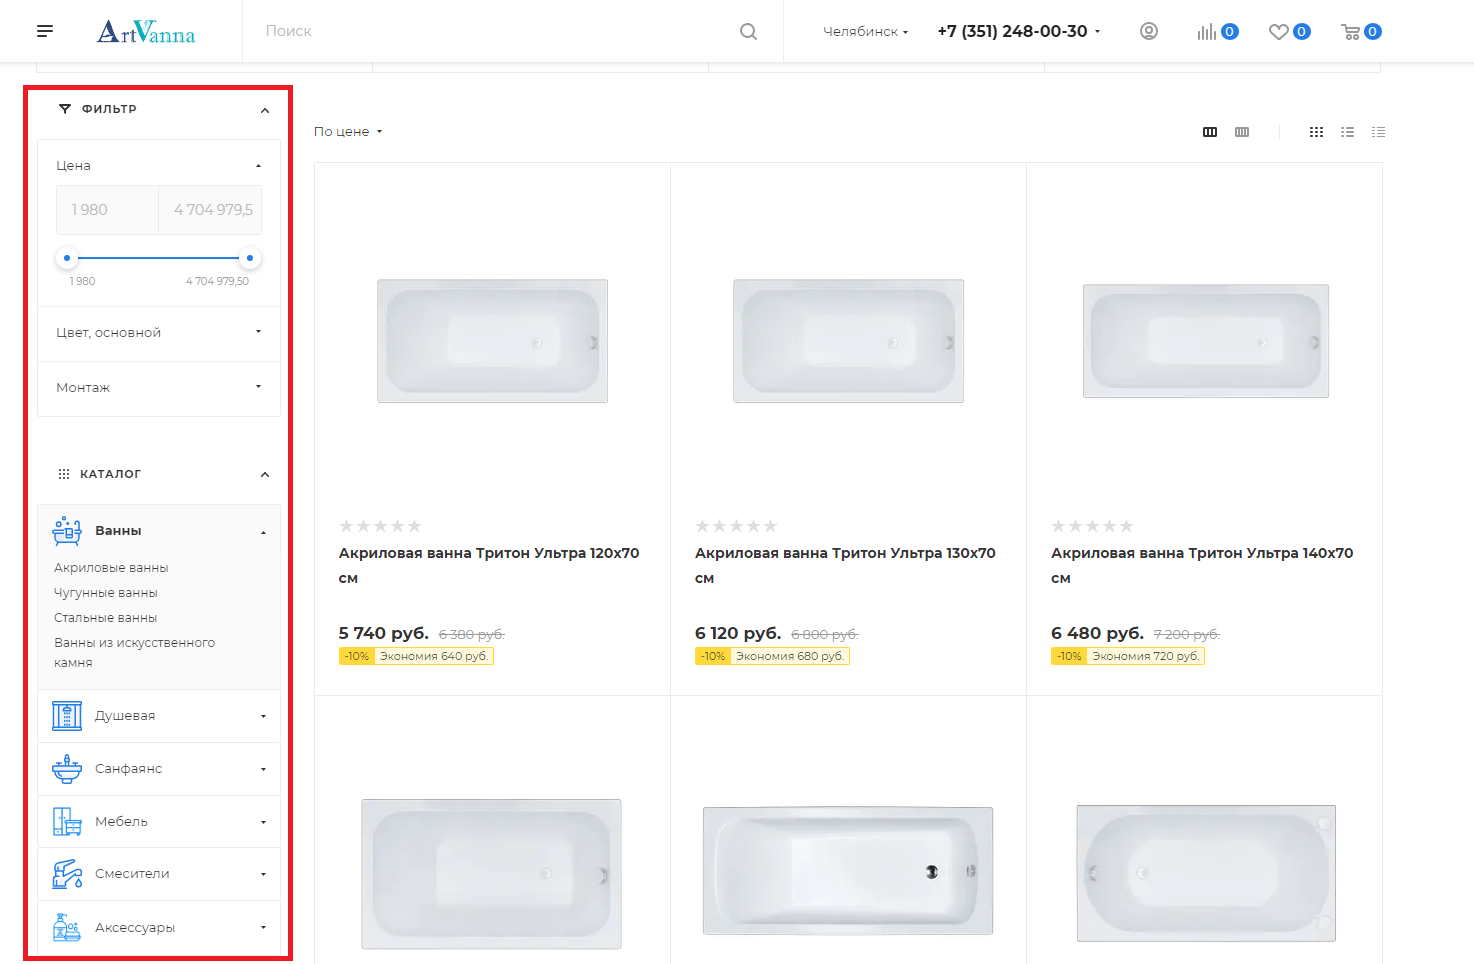Select the three-column layout toggle
This screenshot has width=1474, height=964.
click(1210, 132)
